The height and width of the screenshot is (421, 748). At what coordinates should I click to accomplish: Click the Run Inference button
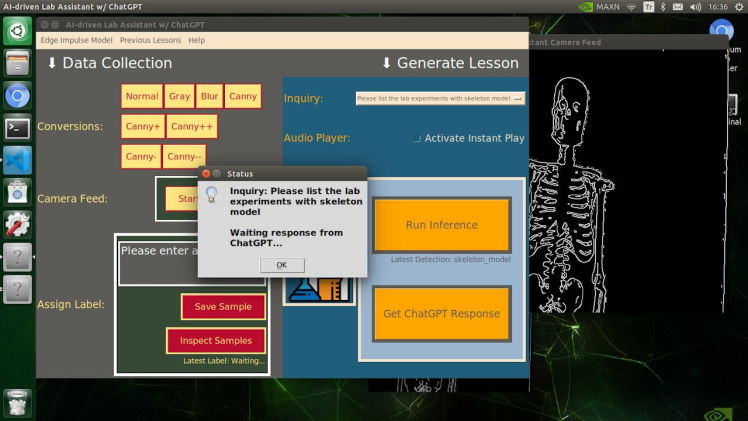click(x=442, y=225)
